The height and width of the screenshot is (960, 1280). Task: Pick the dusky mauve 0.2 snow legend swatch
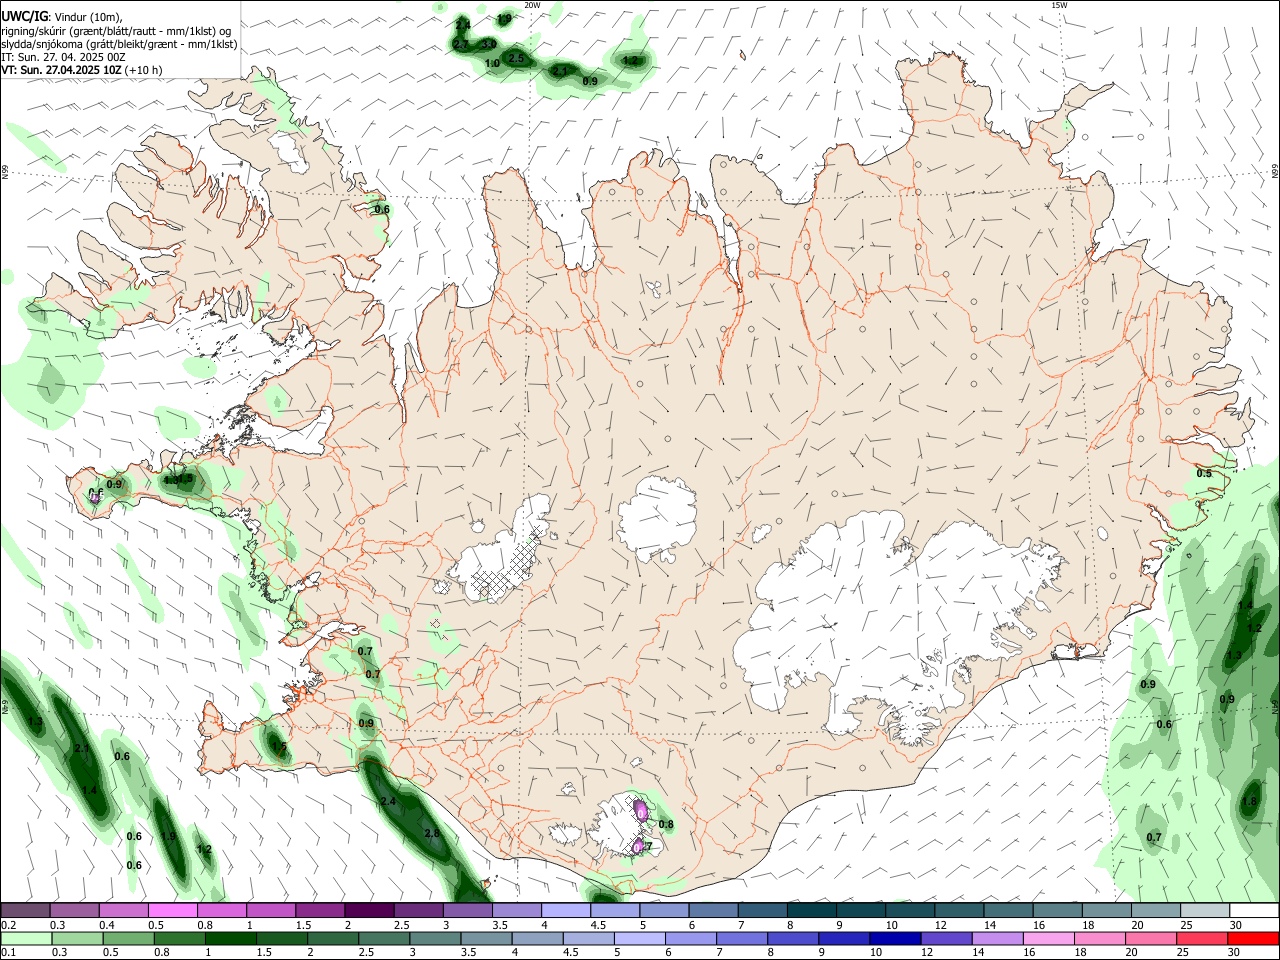24,911
